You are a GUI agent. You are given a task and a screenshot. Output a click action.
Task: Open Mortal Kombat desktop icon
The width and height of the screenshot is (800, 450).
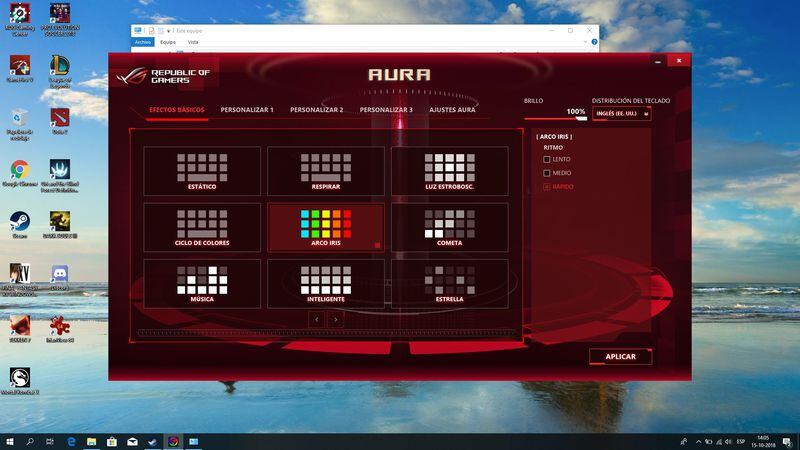20,381
